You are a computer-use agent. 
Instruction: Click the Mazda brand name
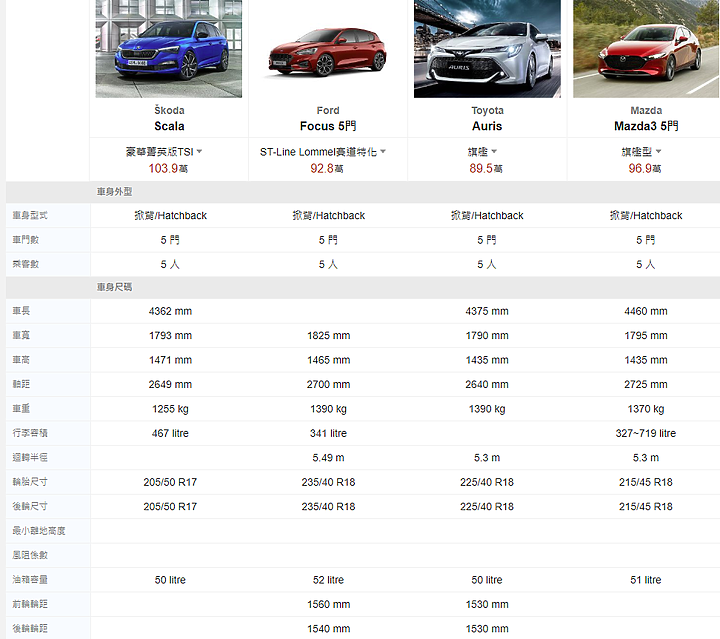pos(646,111)
